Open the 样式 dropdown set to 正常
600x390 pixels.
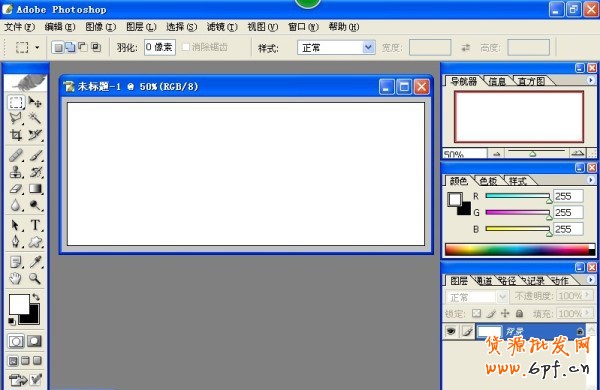(336, 48)
